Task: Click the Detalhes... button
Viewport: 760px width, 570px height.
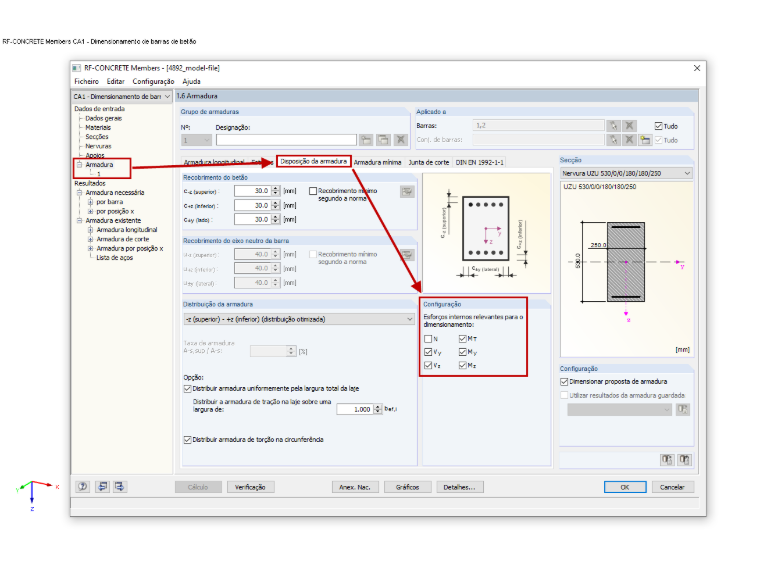Action: (459, 487)
